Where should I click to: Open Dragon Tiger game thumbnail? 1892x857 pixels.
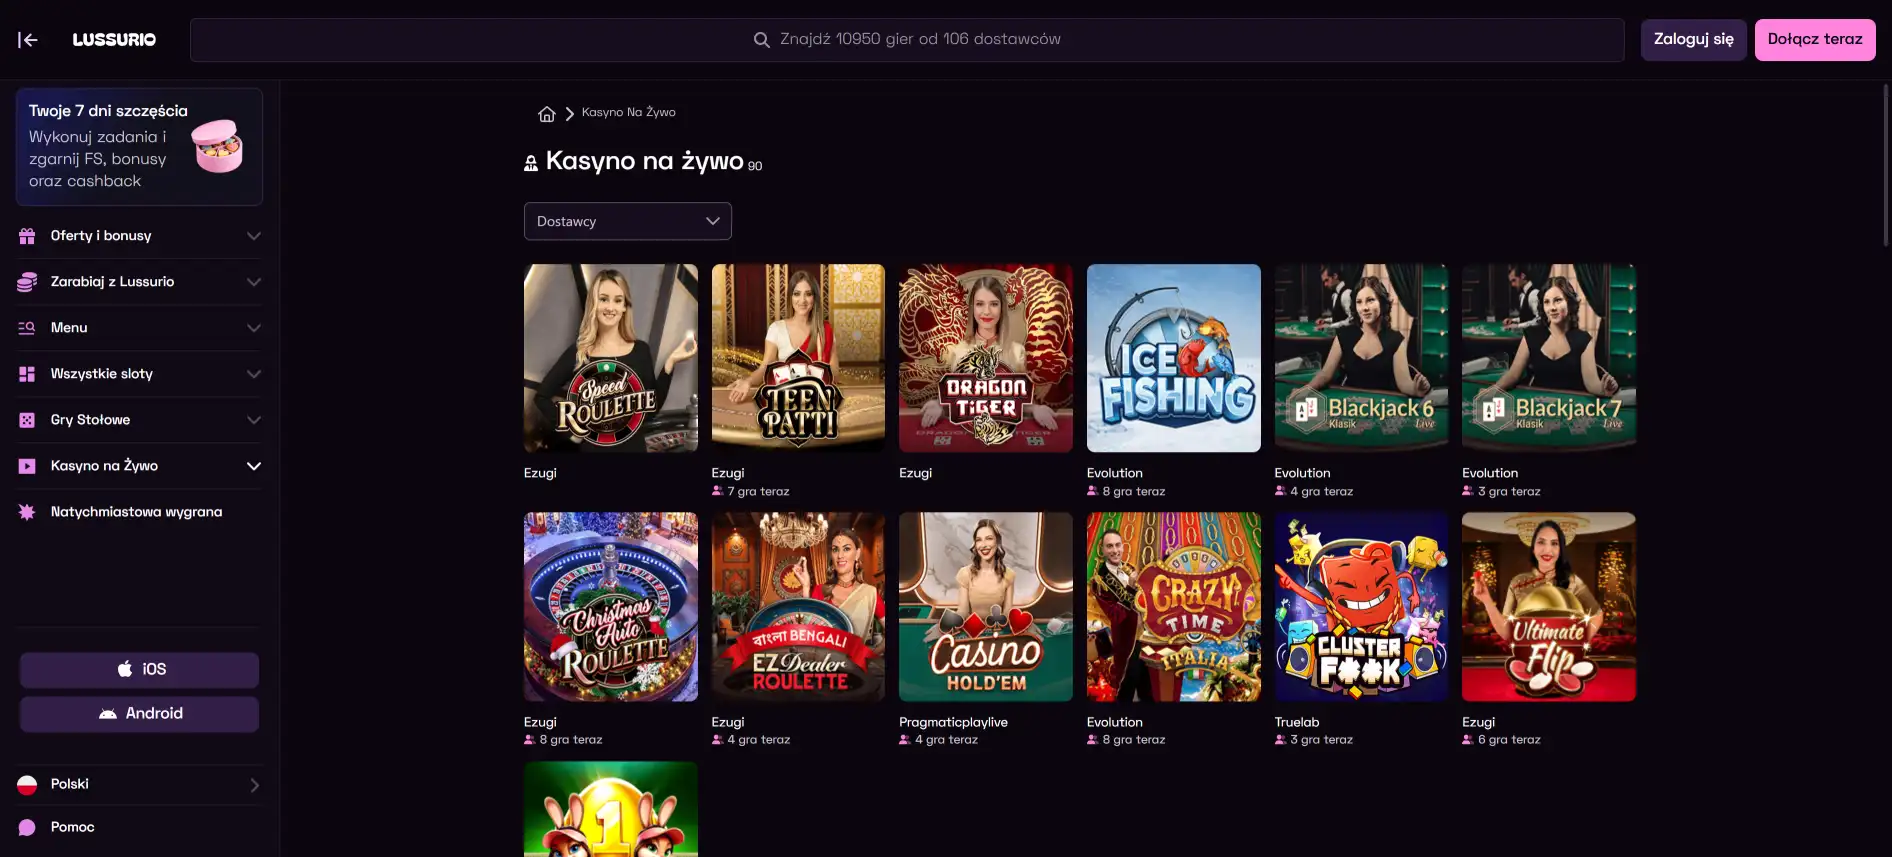tap(986, 358)
